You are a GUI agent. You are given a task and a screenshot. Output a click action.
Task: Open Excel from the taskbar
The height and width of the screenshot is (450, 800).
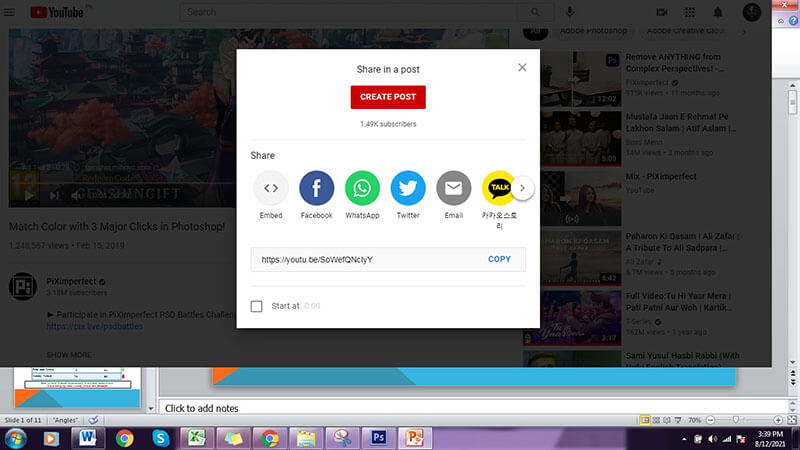[197, 438]
